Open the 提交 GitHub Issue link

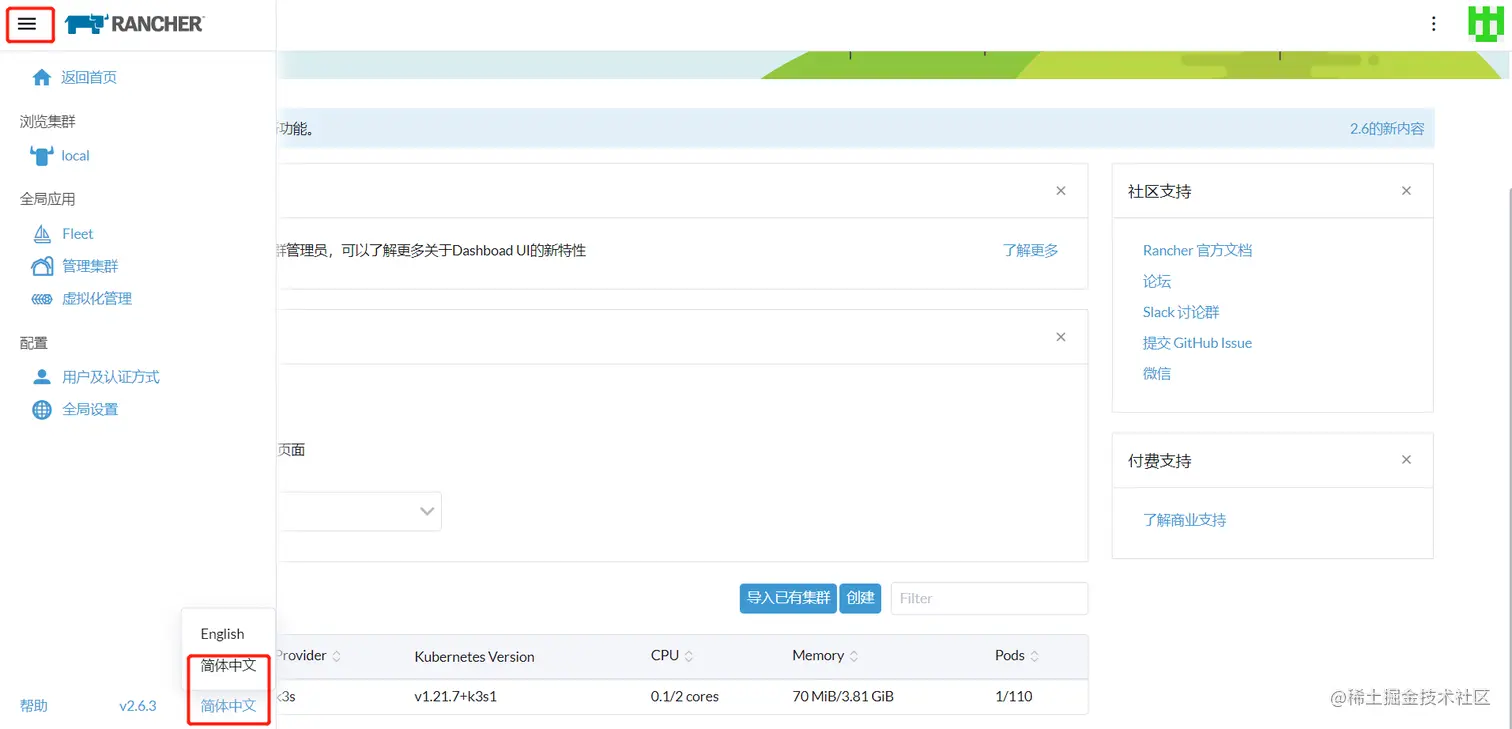point(1197,343)
